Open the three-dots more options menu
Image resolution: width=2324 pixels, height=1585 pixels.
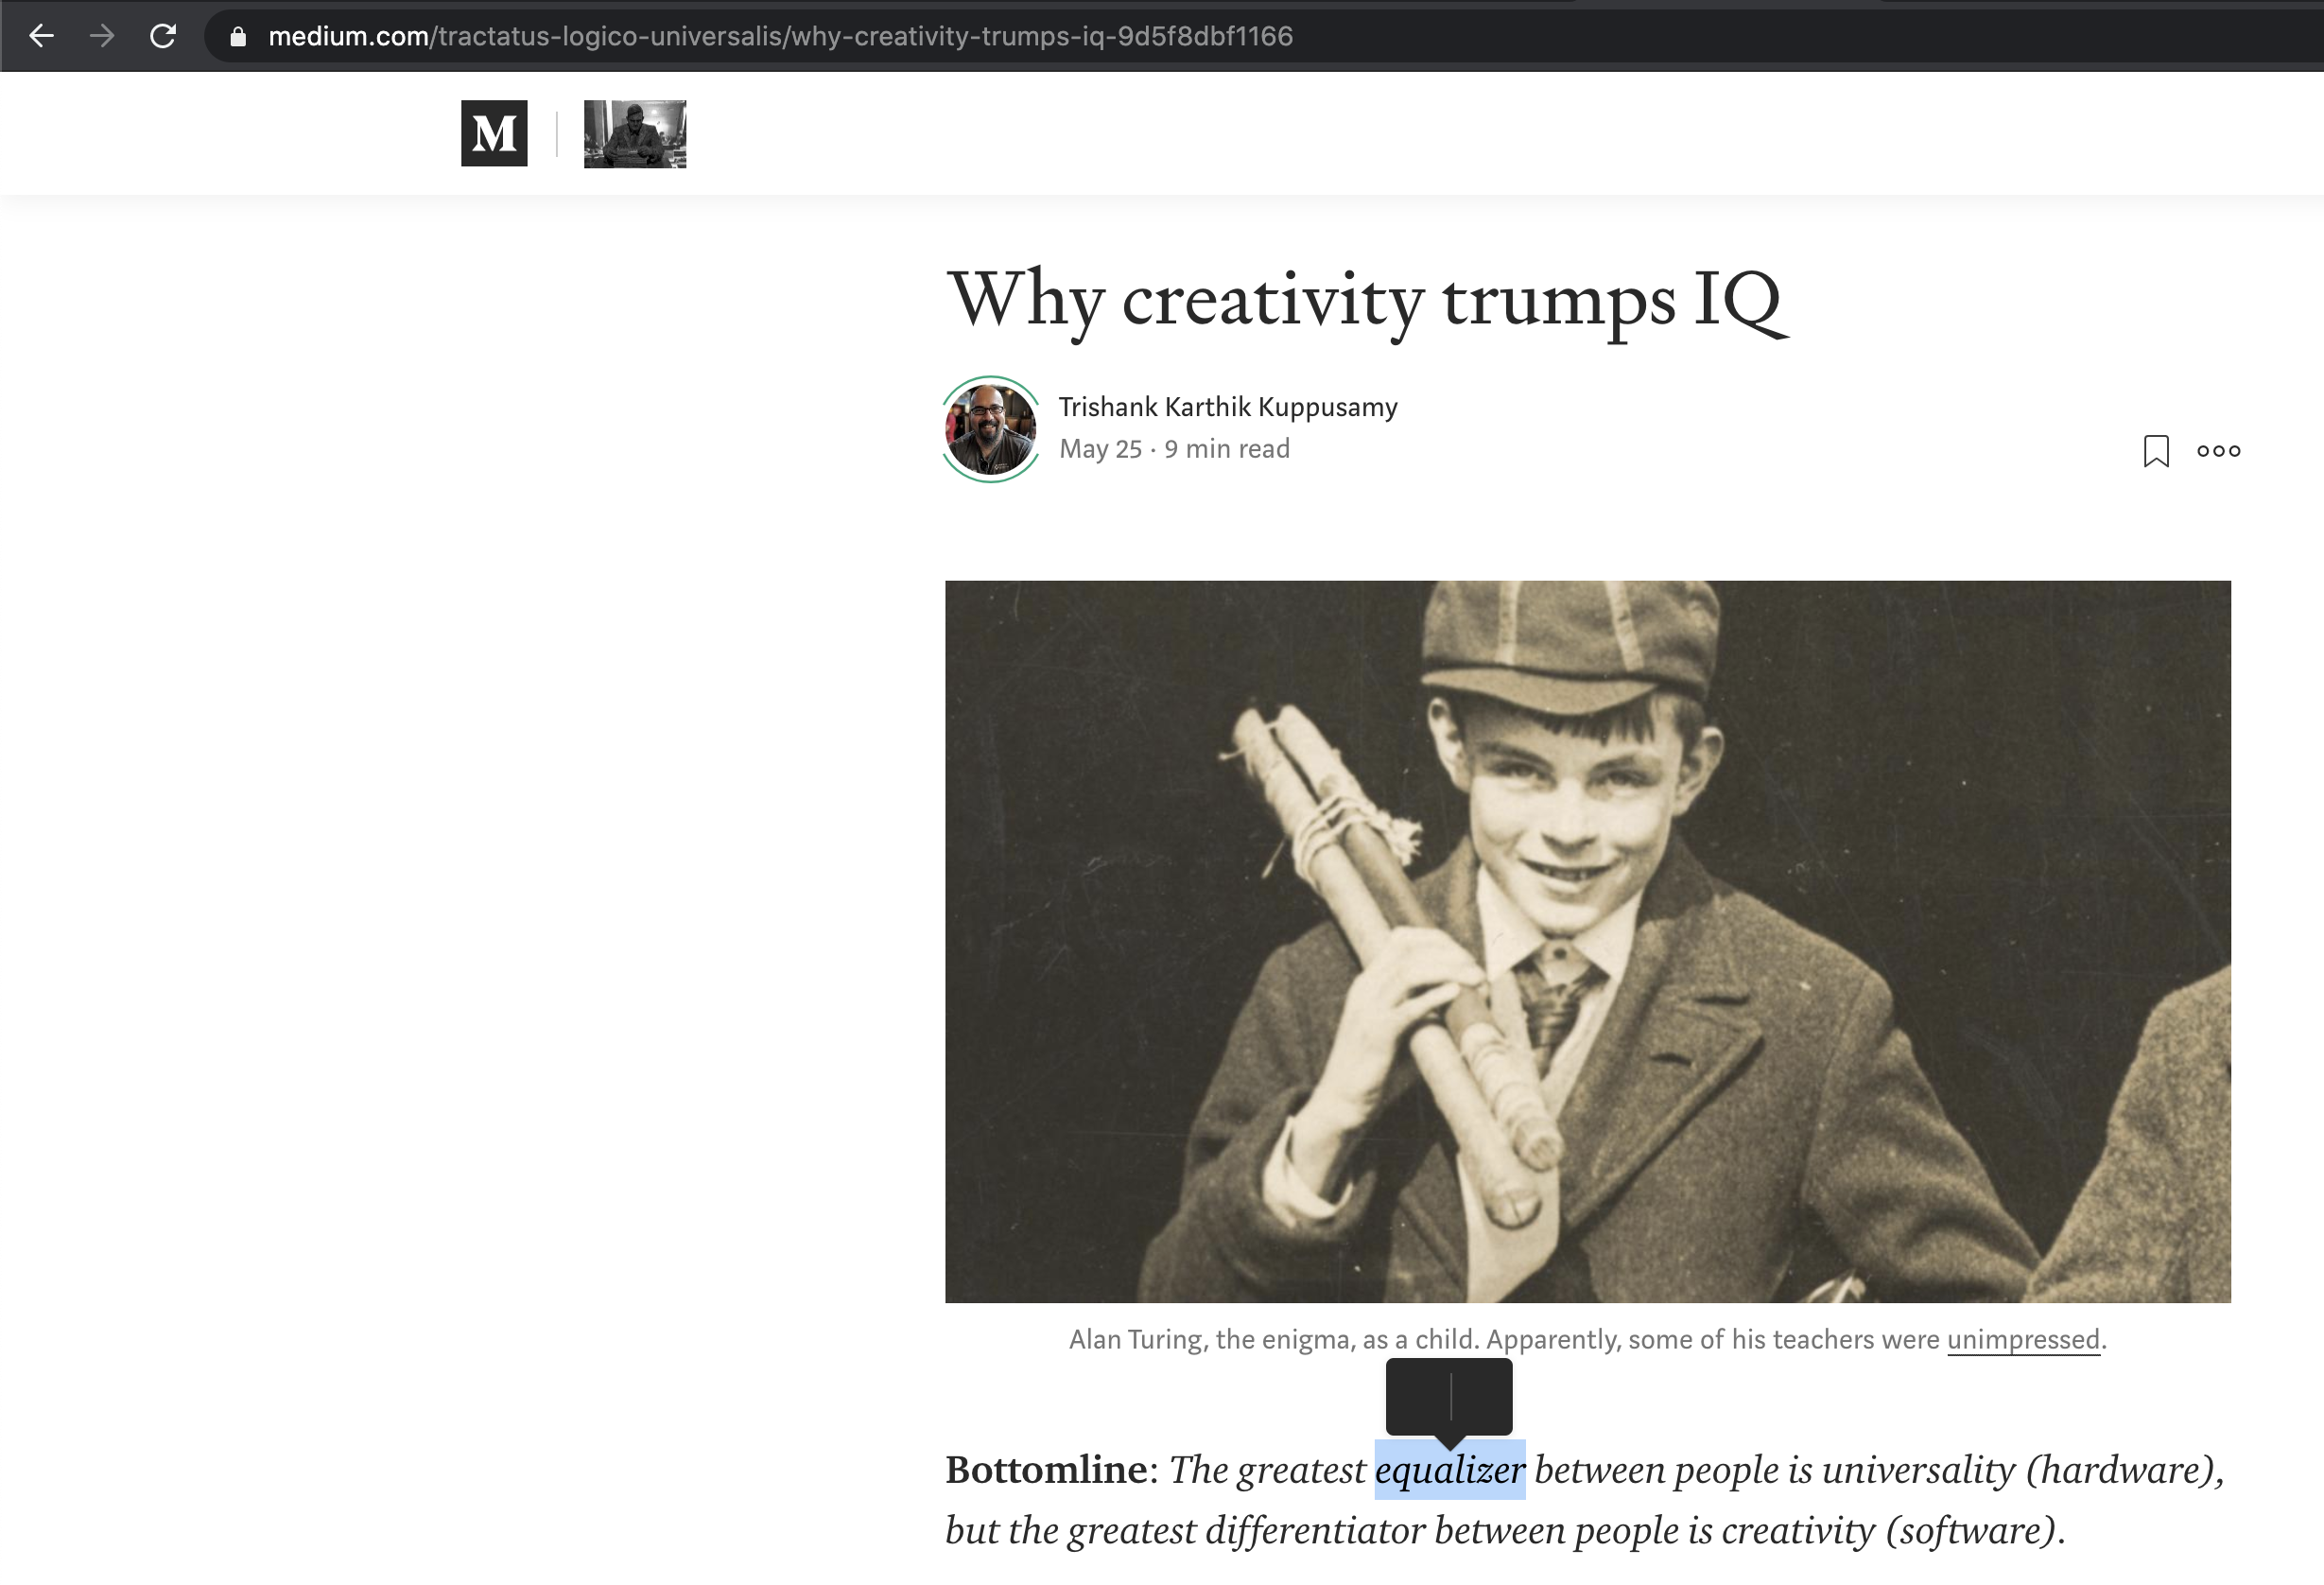point(2218,451)
